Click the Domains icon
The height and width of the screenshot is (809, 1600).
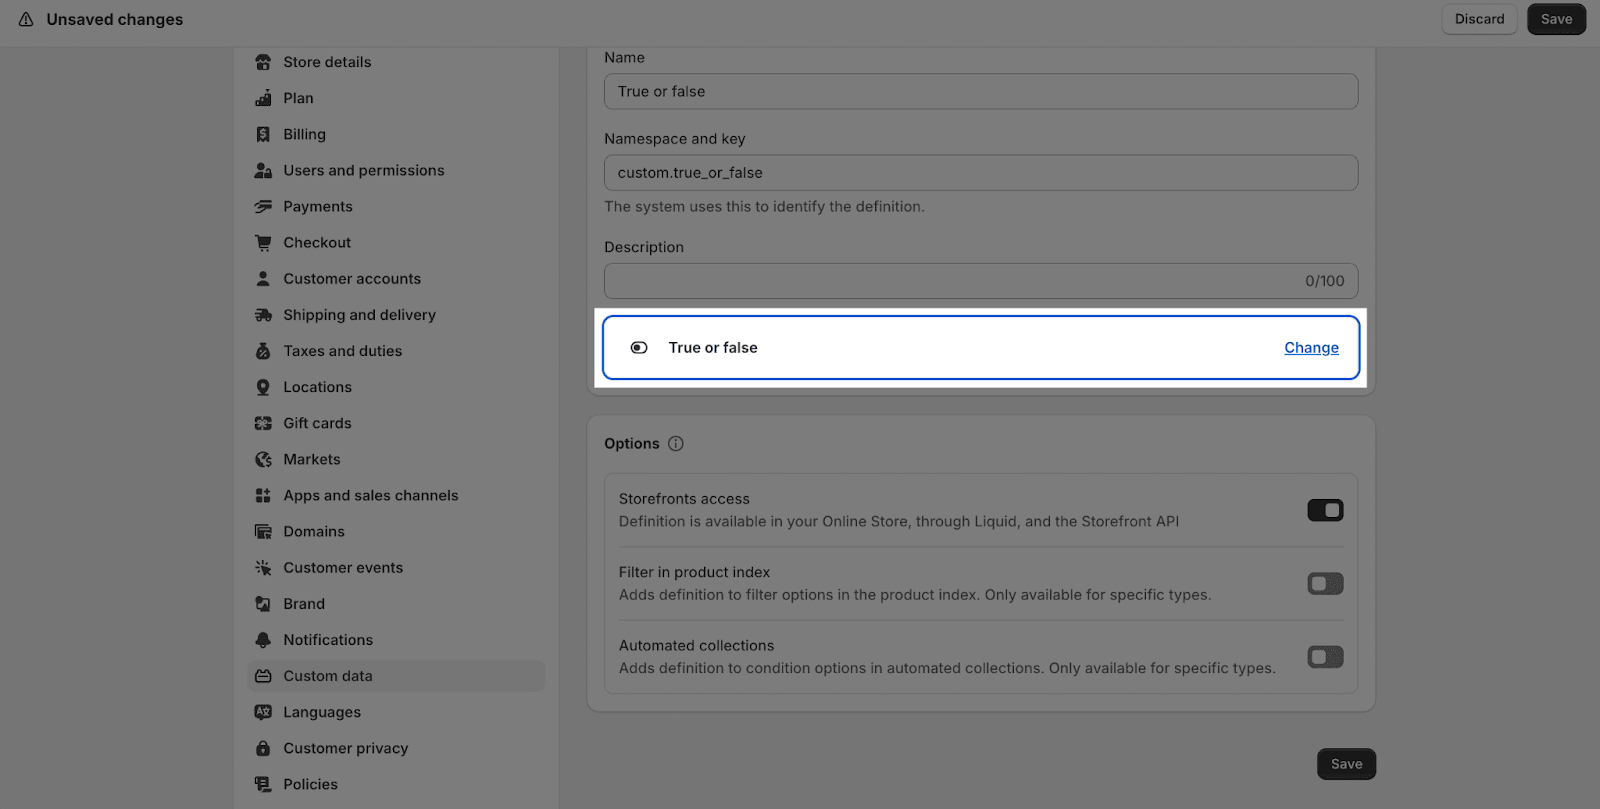click(x=263, y=531)
